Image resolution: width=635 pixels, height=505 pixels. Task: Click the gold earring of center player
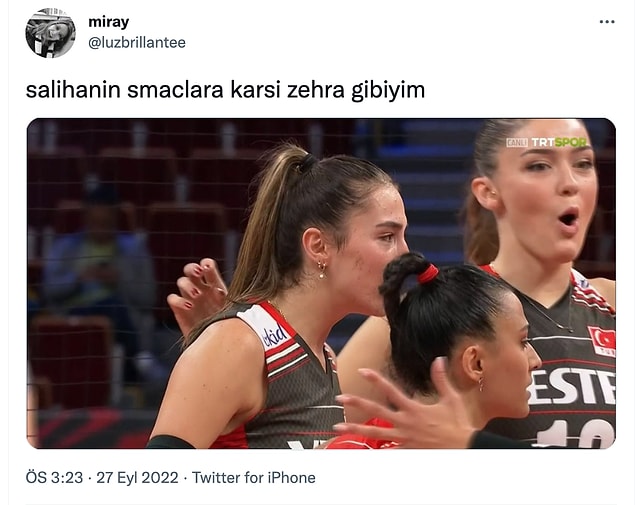tap(322, 269)
